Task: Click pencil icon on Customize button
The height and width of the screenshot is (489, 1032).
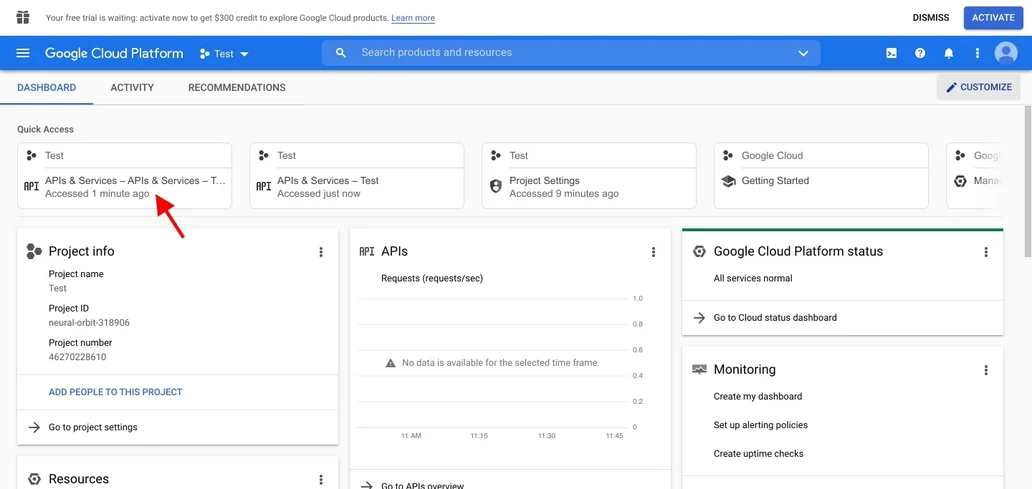Action: [x=951, y=88]
